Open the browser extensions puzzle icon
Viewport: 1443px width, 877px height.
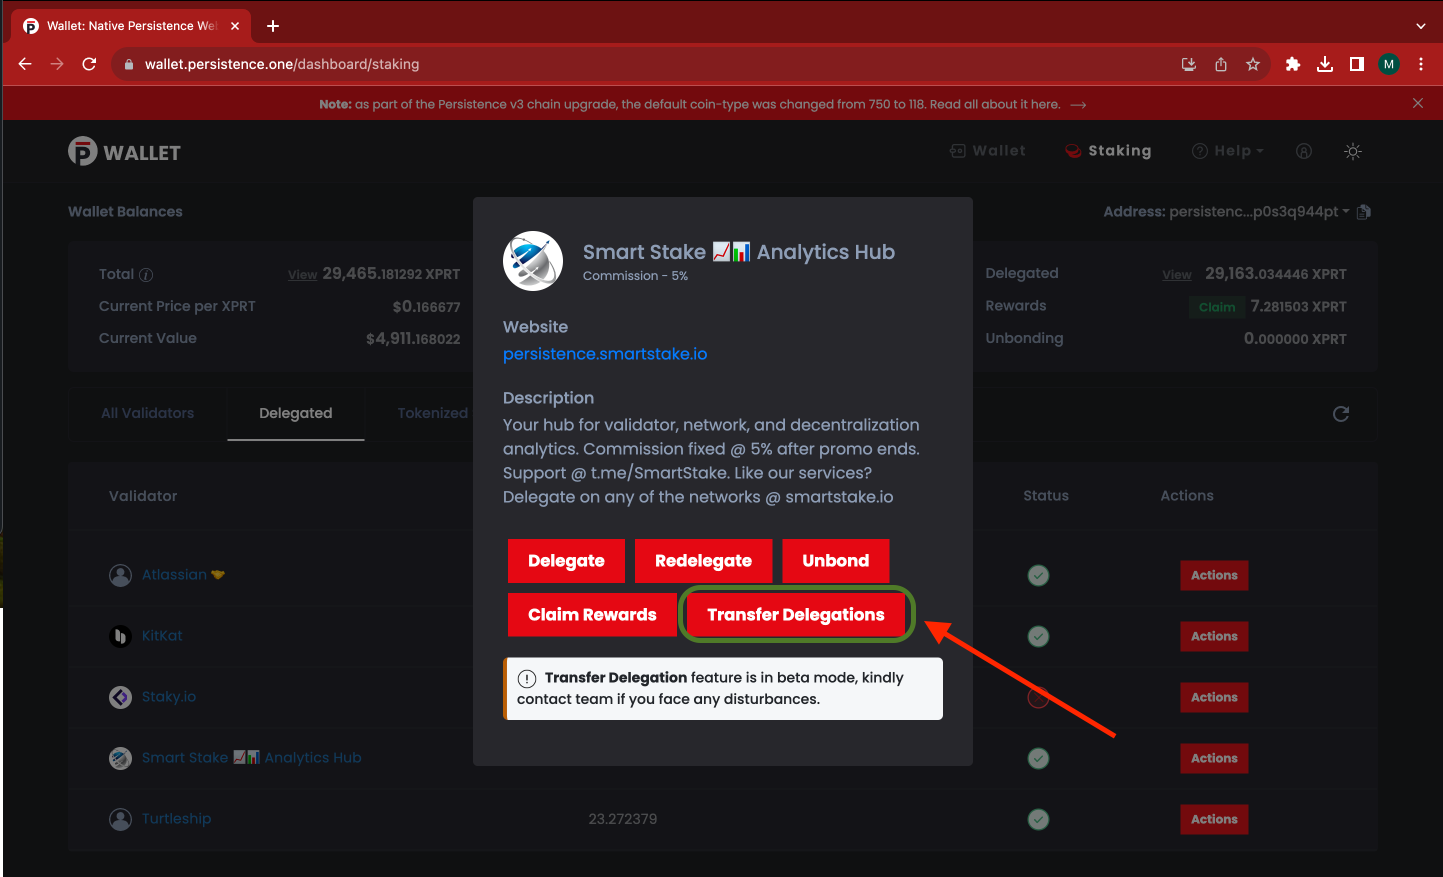point(1292,64)
